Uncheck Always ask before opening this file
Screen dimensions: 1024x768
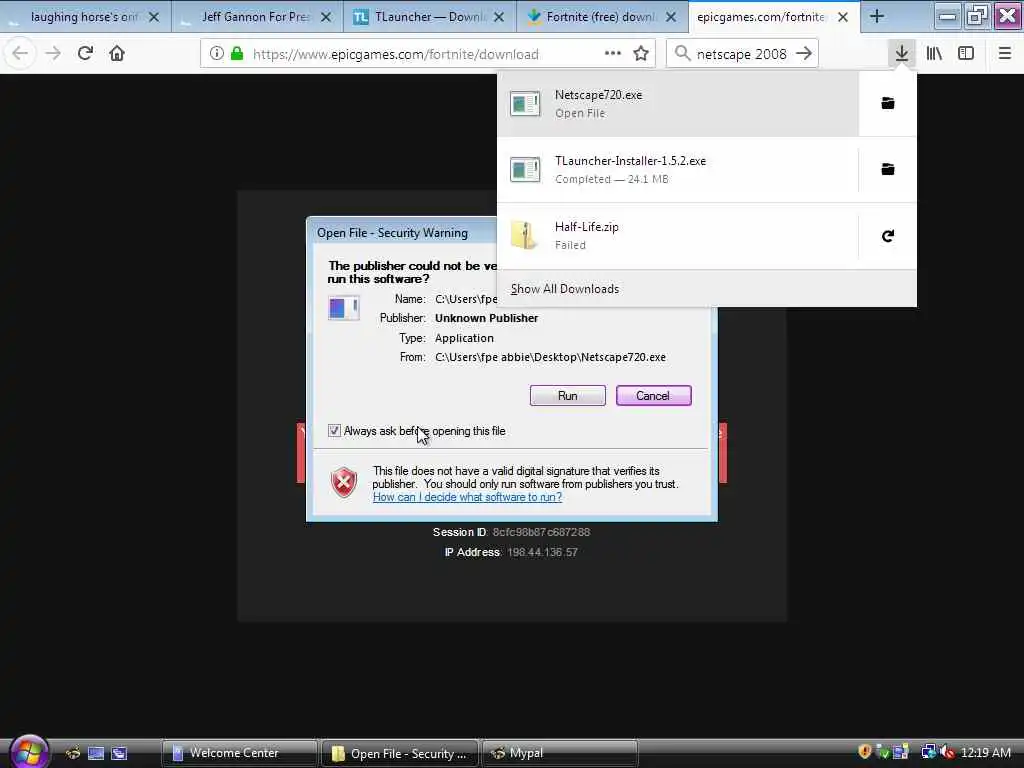point(334,431)
